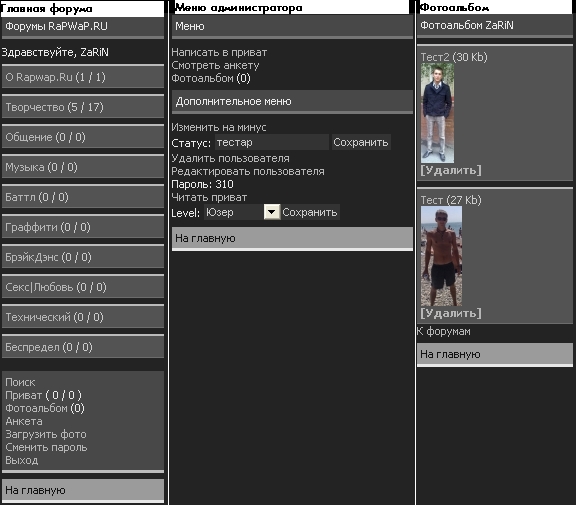
Task: Open Редактировать пользователя link
Action: (248, 171)
